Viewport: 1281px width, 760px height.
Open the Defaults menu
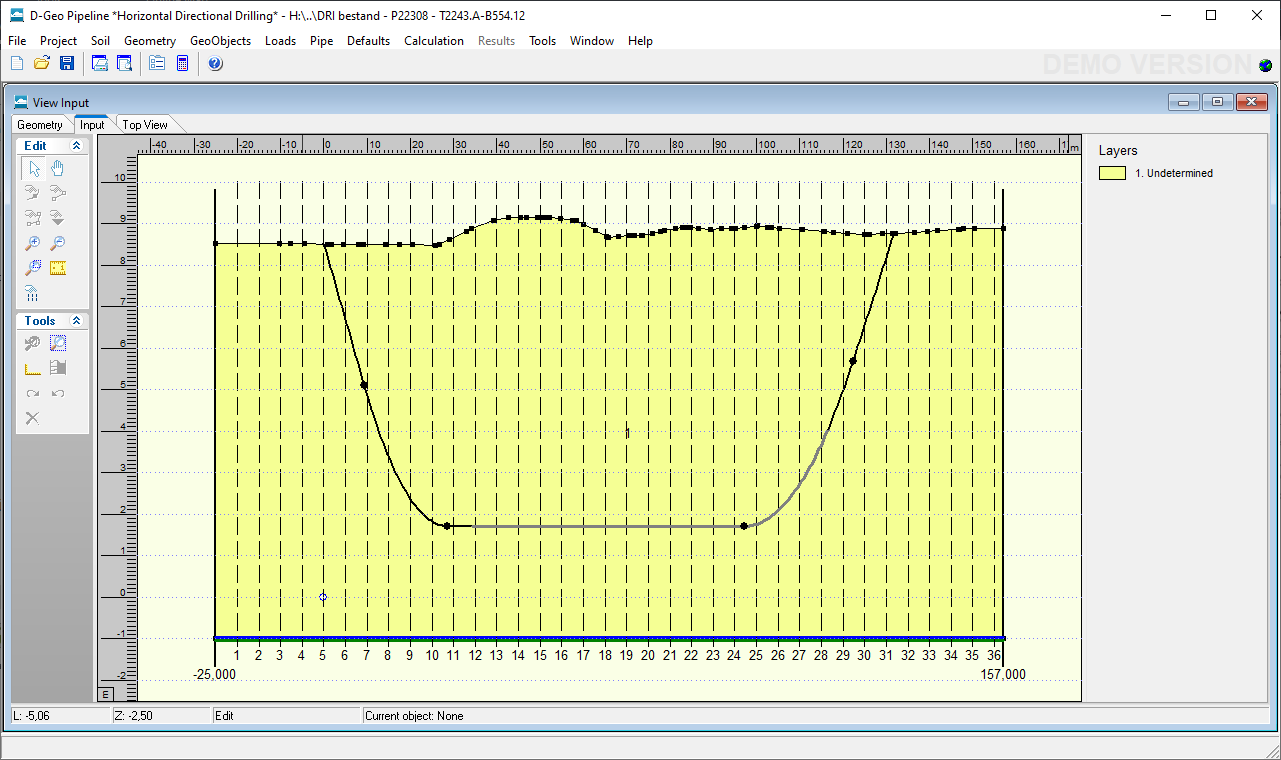tap(369, 41)
